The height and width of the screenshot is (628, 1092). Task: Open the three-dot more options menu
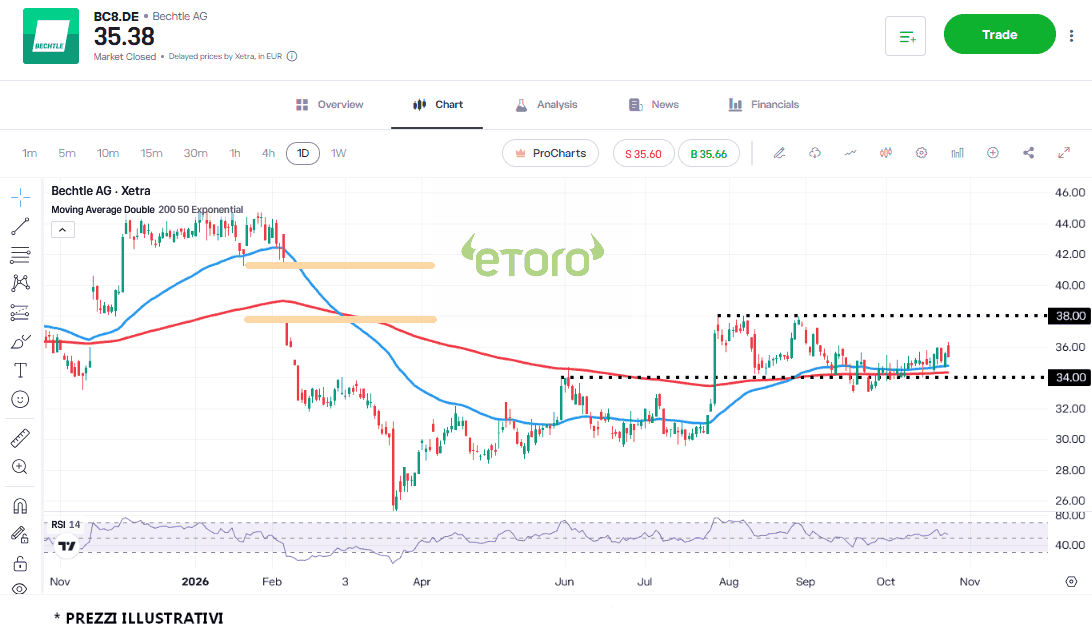[1072, 36]
